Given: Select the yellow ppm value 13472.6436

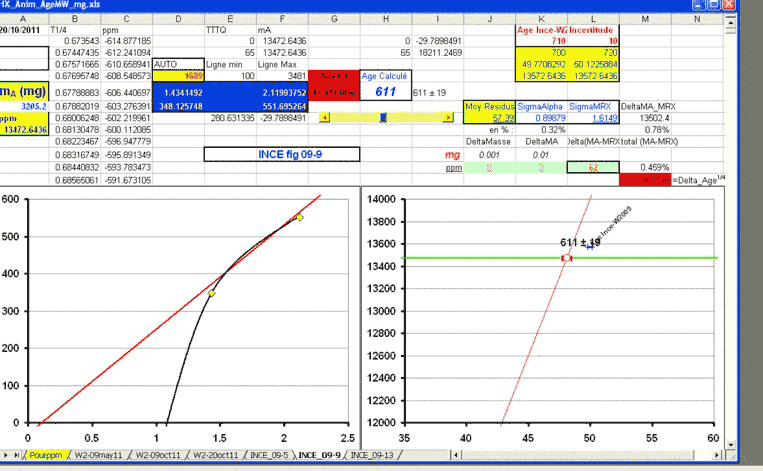Looking at the screenshot, I should point(24,129).
